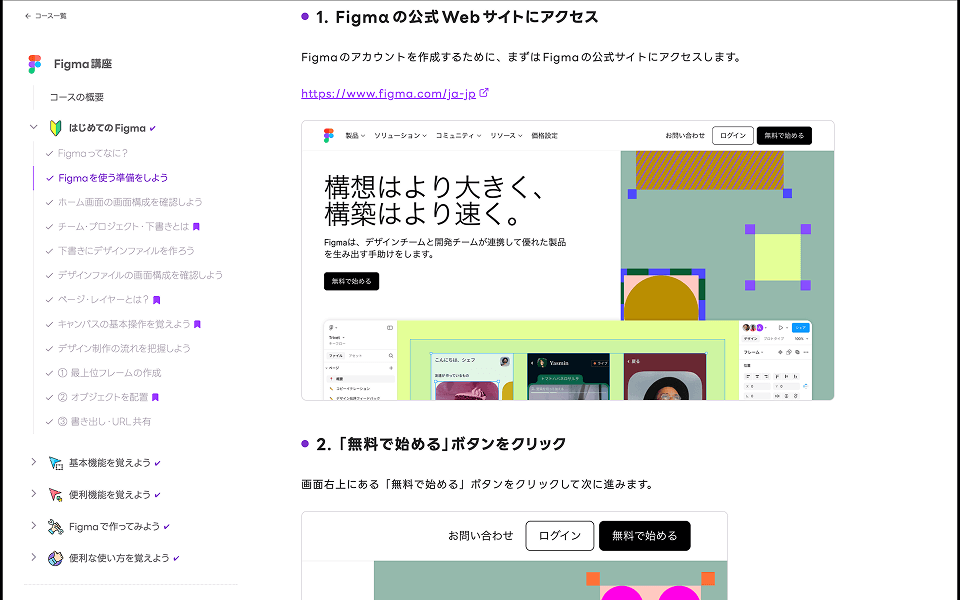Open the https://www.figma.com/ja-jp link
The height and width of the screenshot is (600, 960).
tap(388, 94)
